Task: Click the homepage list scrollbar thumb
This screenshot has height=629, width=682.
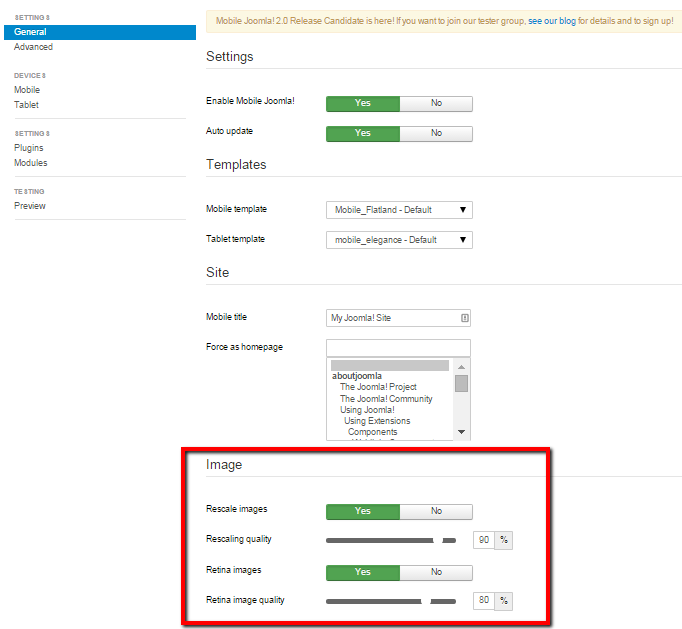Action: (461, 384)
